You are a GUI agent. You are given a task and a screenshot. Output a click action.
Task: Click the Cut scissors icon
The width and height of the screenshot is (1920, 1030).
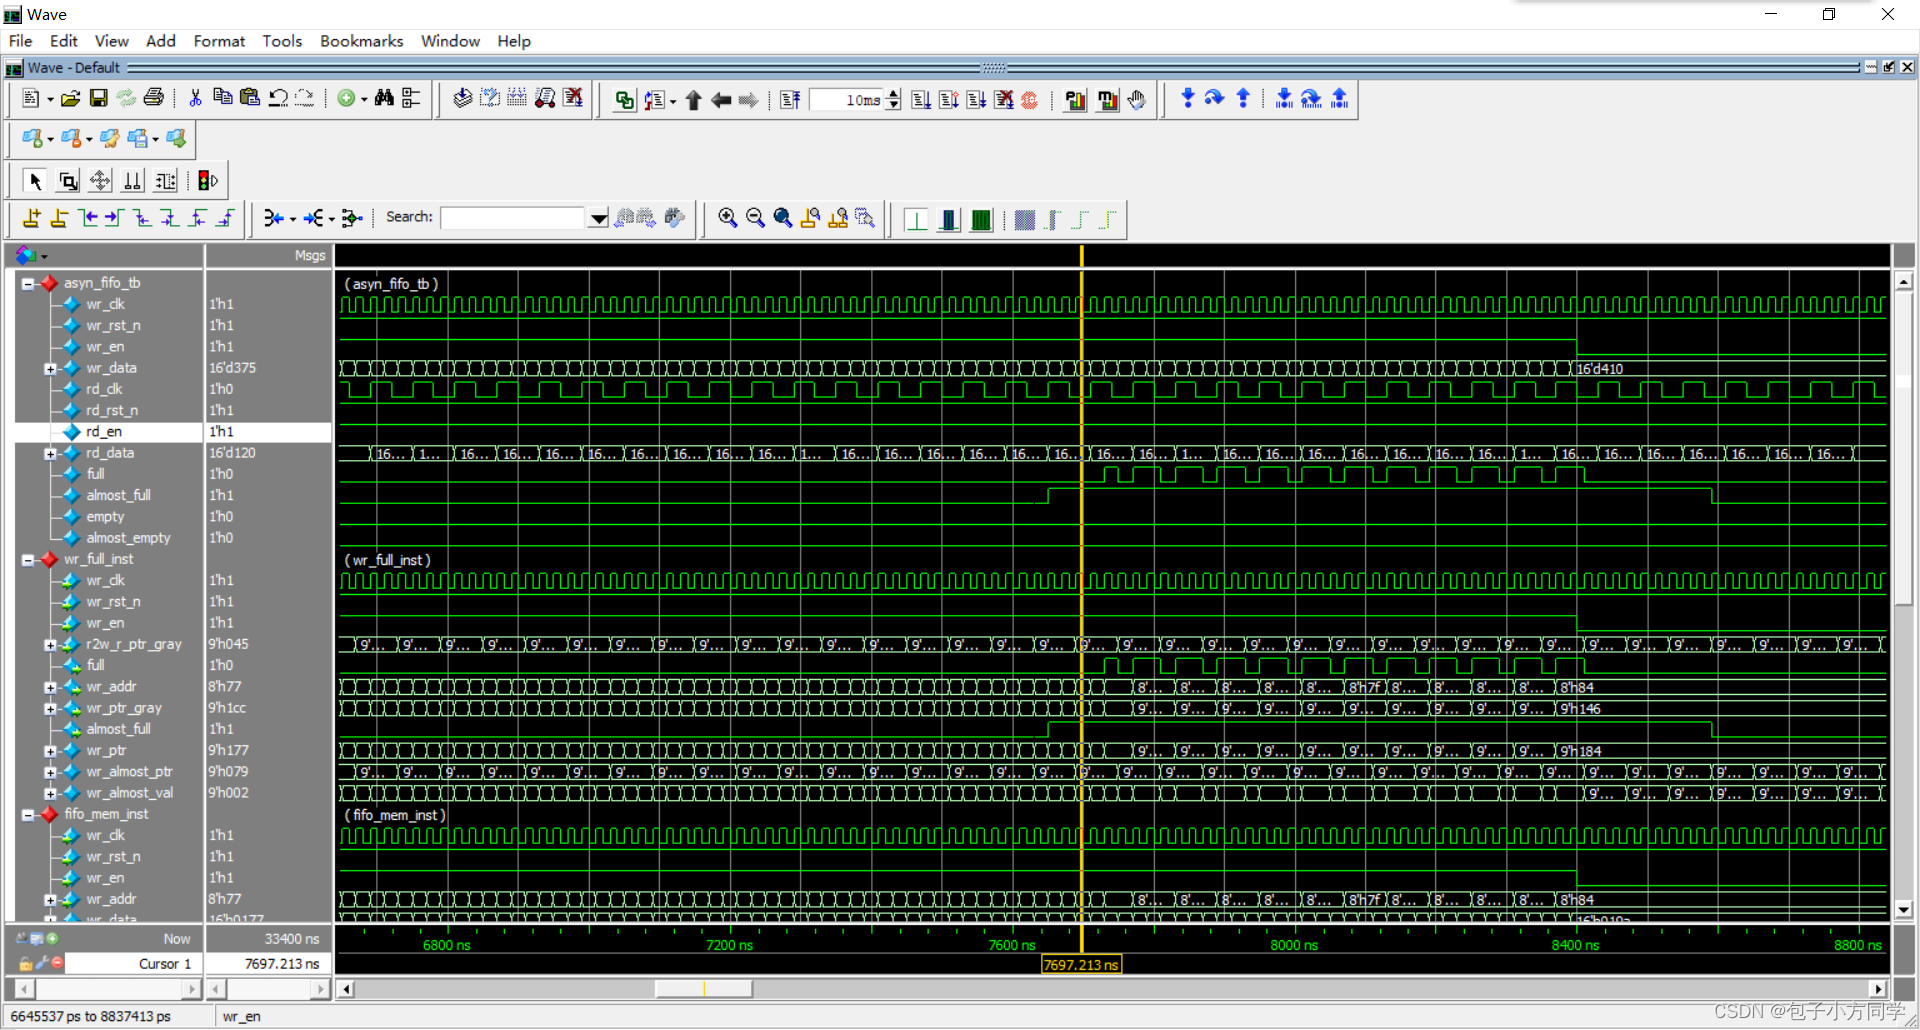[196, 98]
